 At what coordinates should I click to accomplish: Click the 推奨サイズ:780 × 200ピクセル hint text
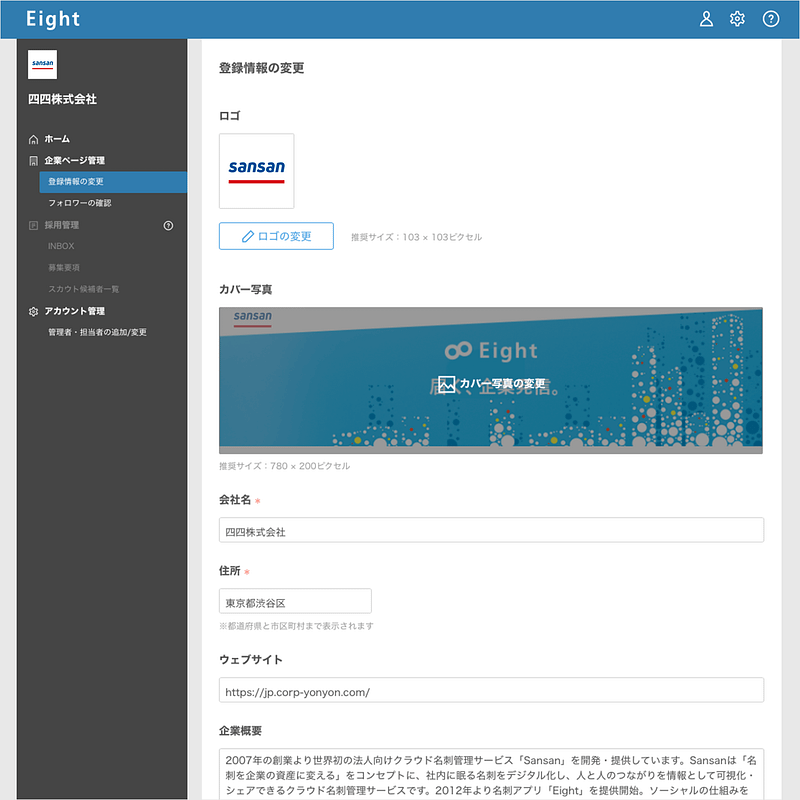[x=285, y=466]
